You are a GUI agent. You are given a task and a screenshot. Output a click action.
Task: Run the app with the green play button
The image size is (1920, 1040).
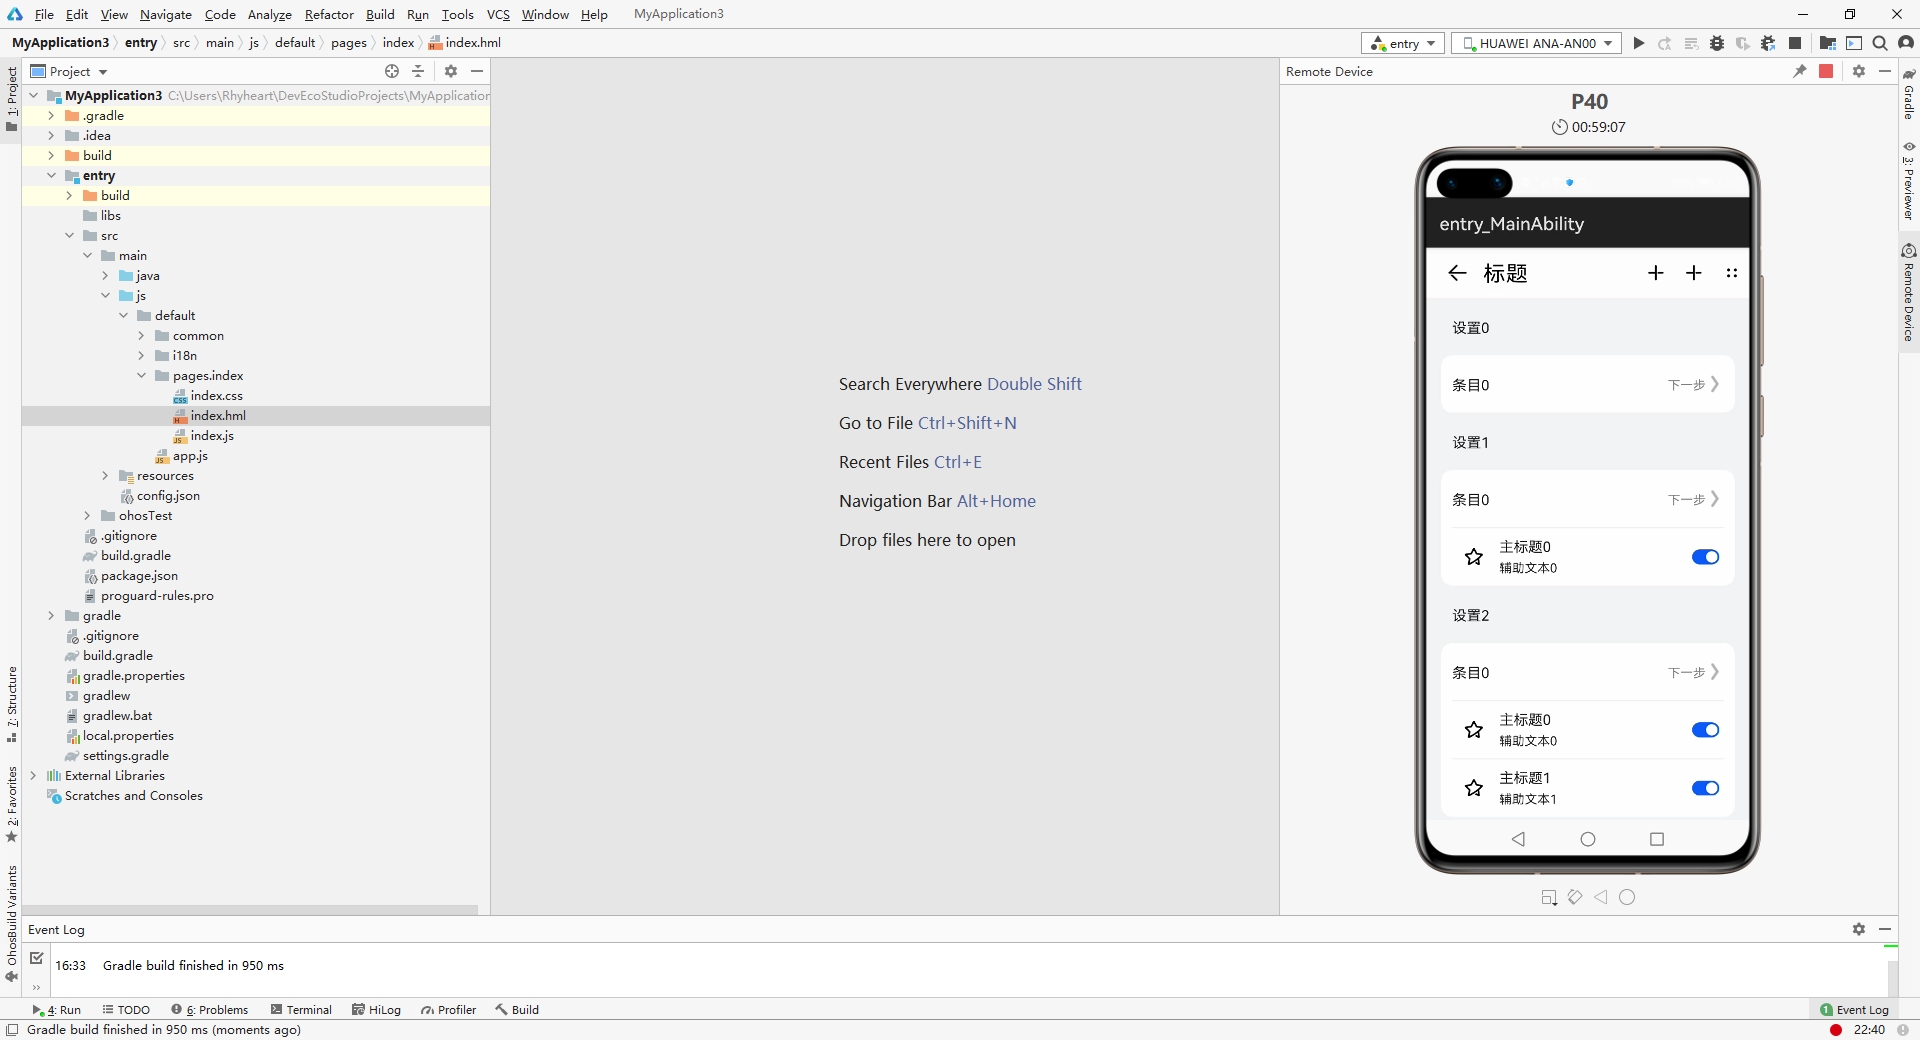tap(1638, 43)
